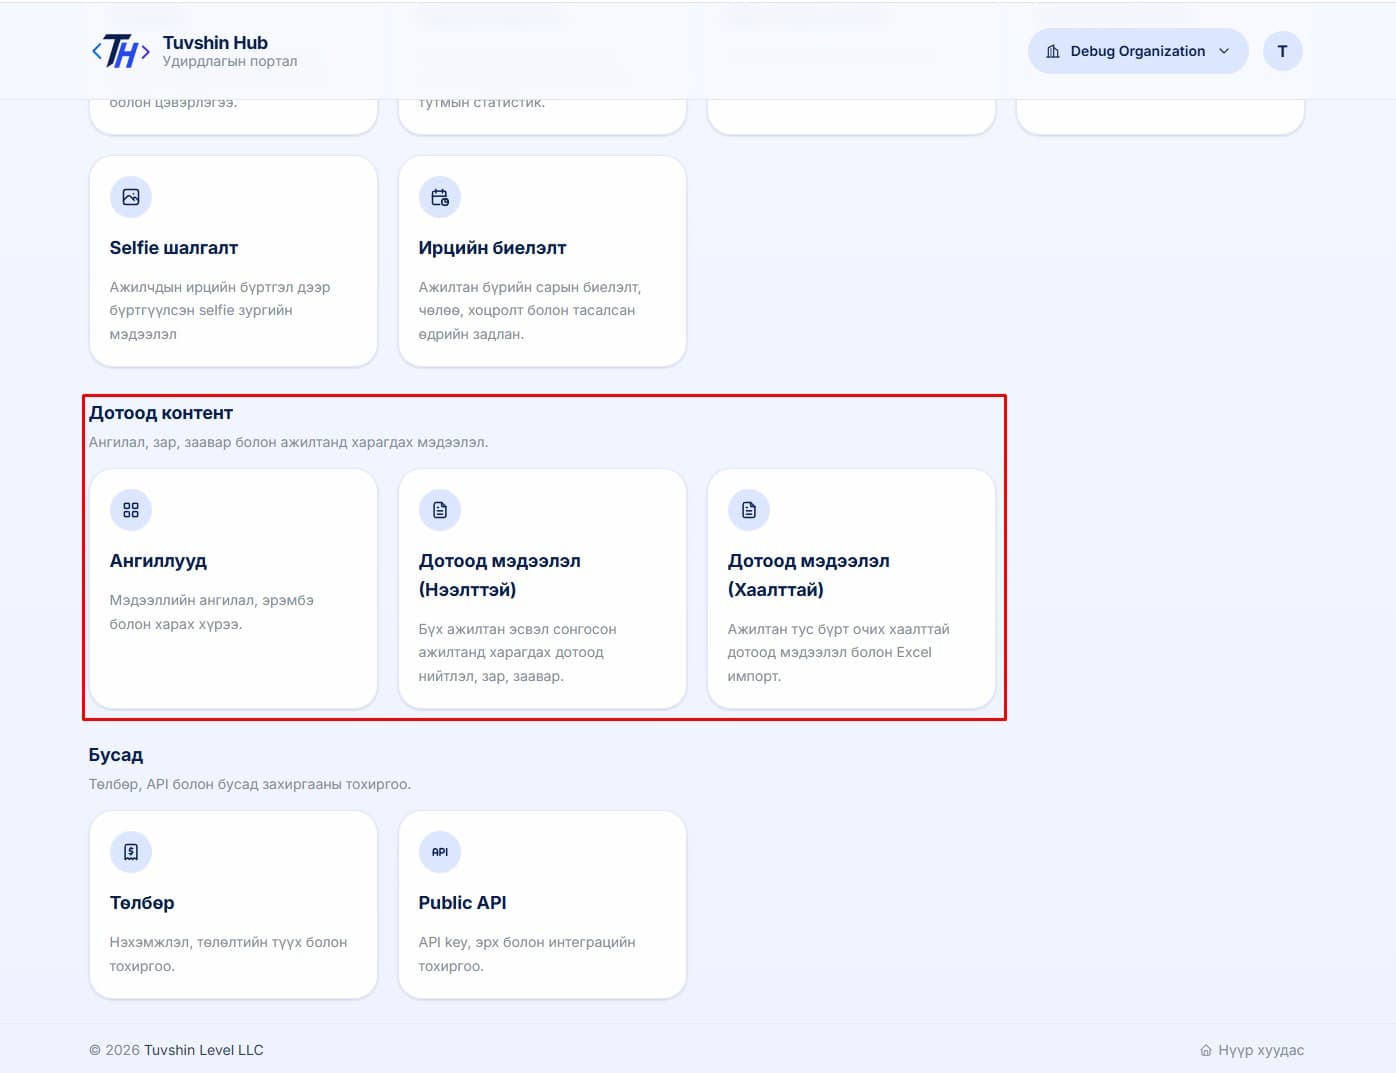Open Дотоод мэдээлэл (Хаалттай) card title
This screenshot has height=1073, width=1396.
(x=808, y=575)
